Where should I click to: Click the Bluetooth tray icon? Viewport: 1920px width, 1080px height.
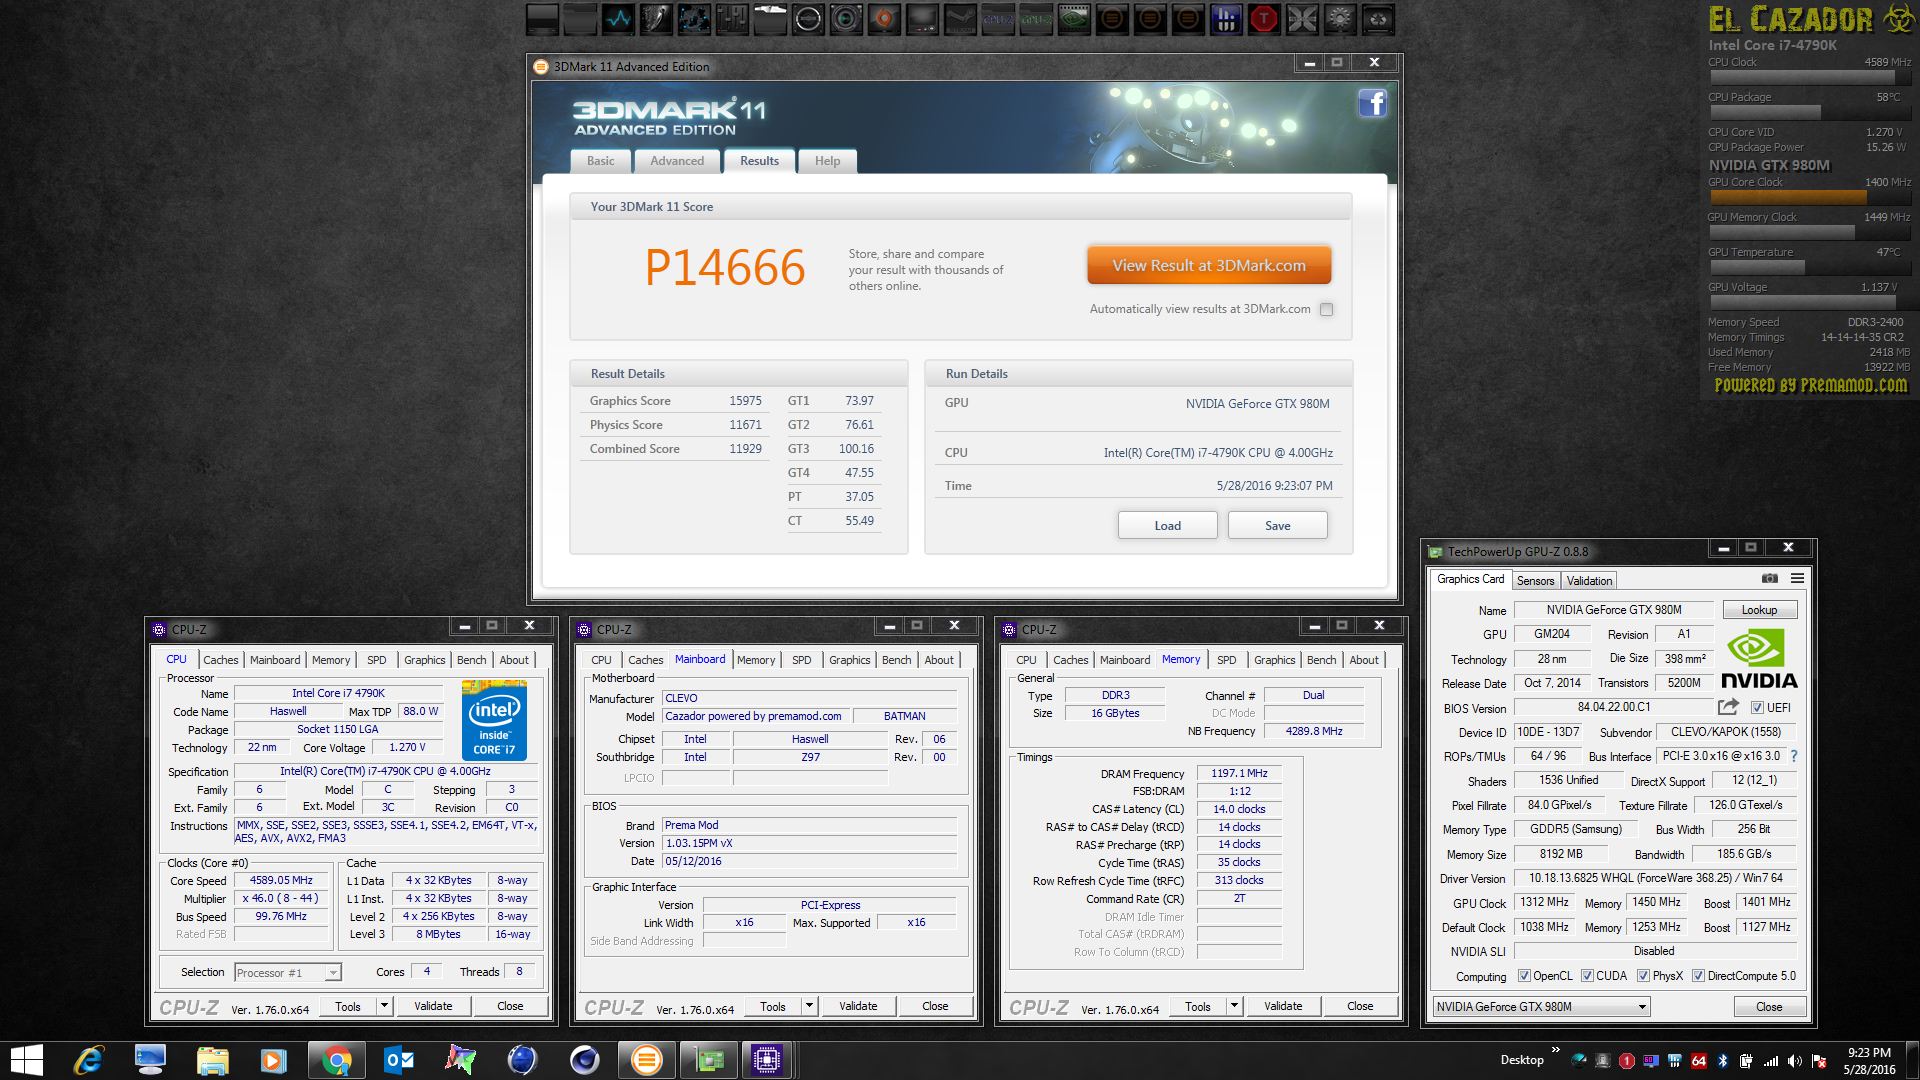pyautogui.click(x=1722, y=1061)
